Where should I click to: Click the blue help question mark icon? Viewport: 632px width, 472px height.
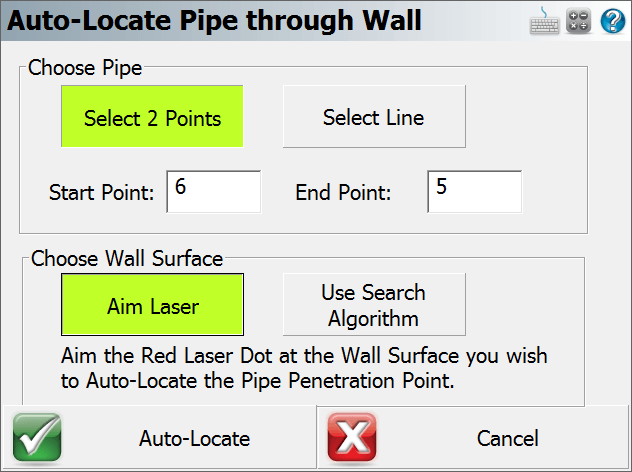(x=613, y=21)
